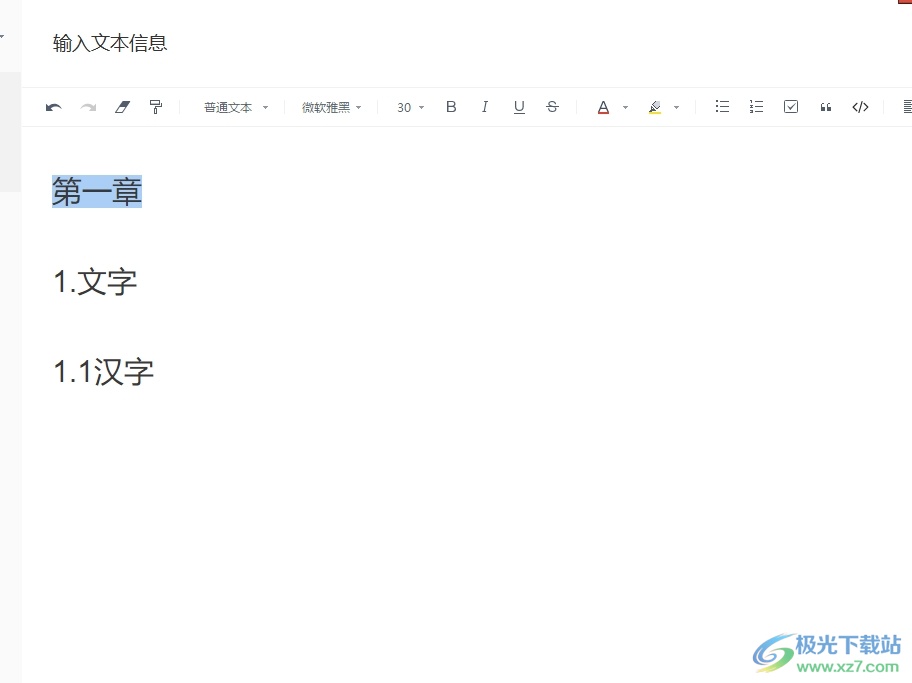Open the highlight color dropdown arrow

tap(676, 108)
